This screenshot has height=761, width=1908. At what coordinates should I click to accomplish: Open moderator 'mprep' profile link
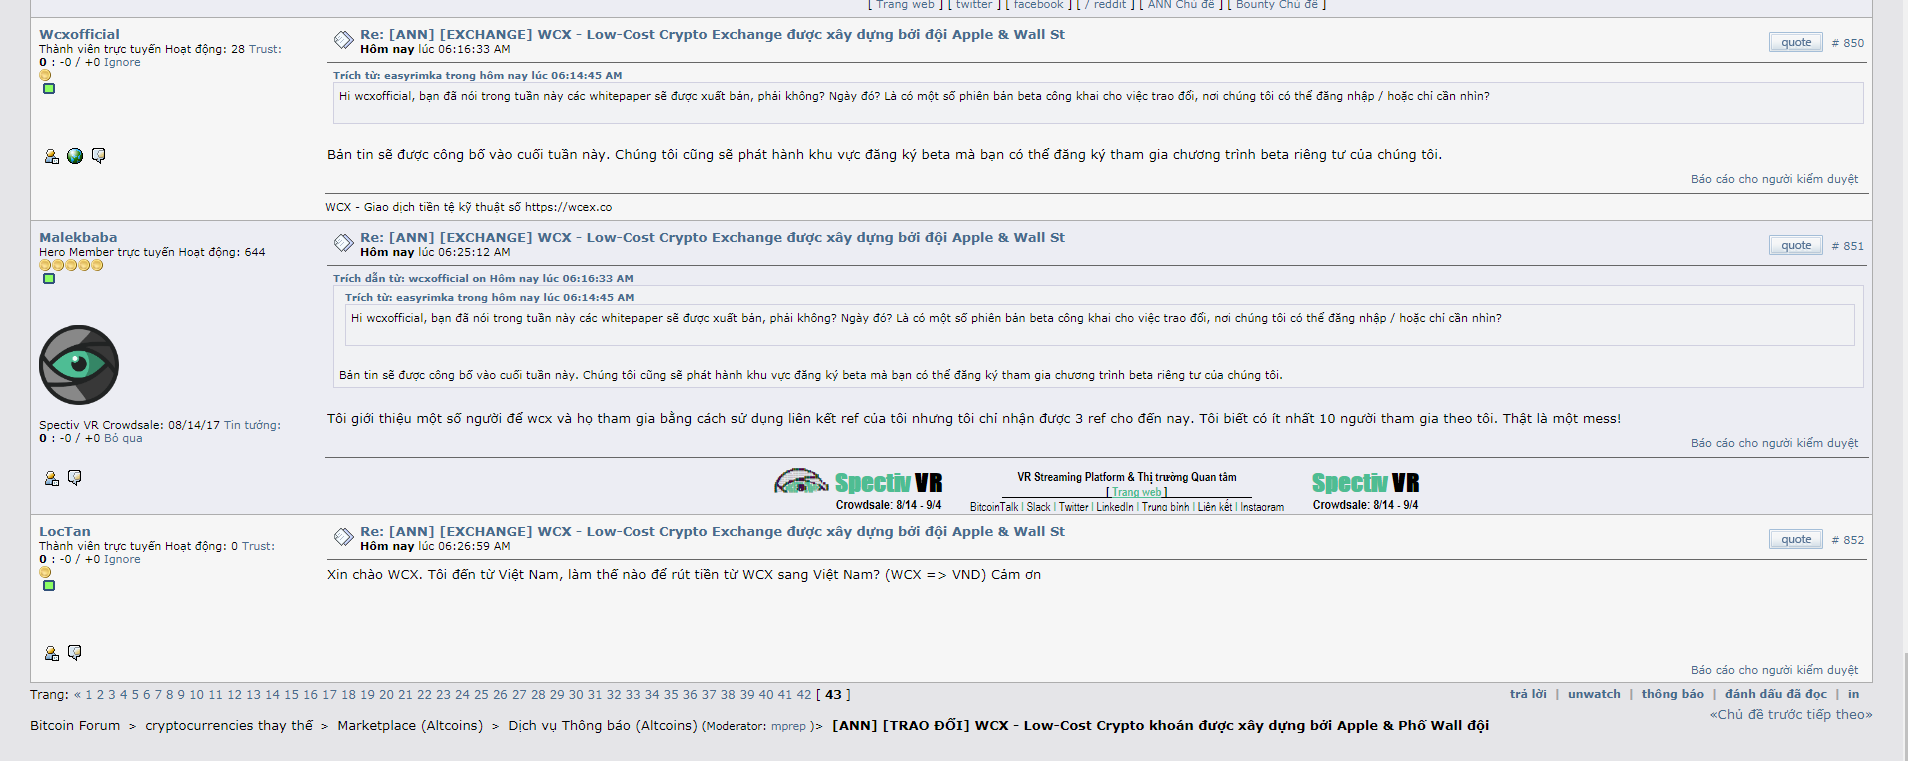[x=788, y=726]
